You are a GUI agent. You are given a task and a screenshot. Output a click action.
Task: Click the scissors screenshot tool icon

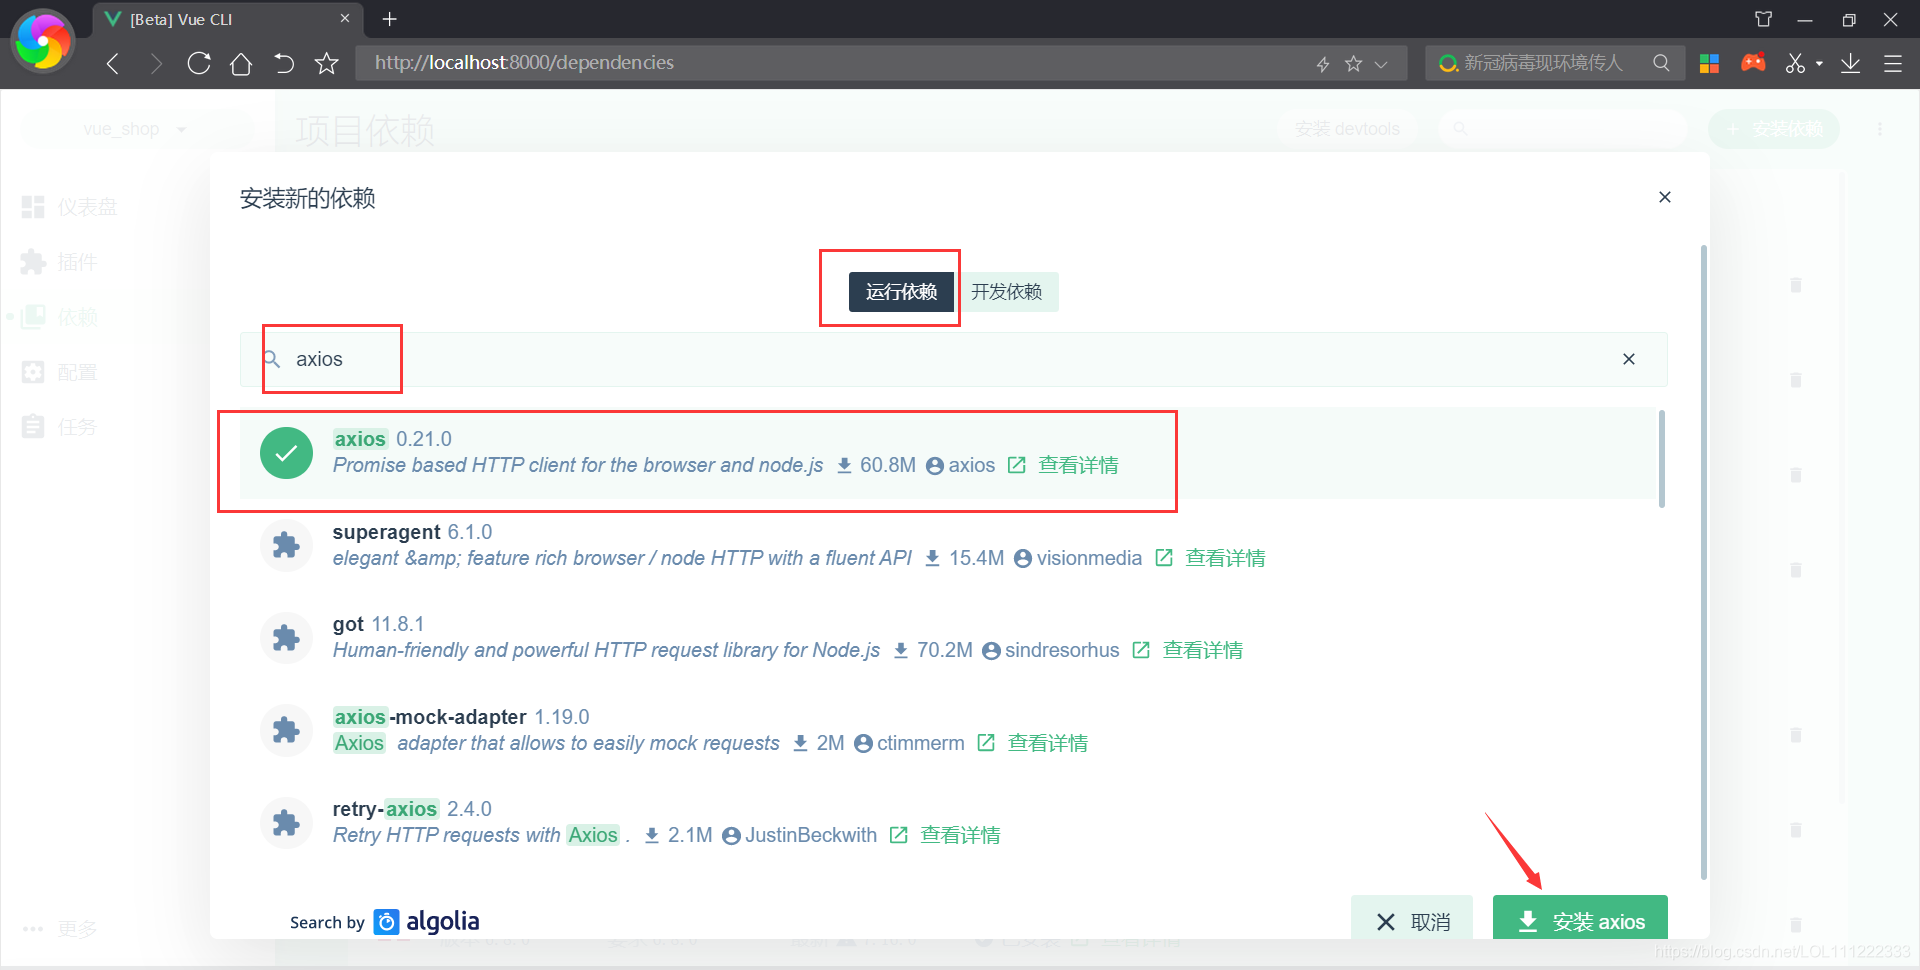pos(1796,64)
